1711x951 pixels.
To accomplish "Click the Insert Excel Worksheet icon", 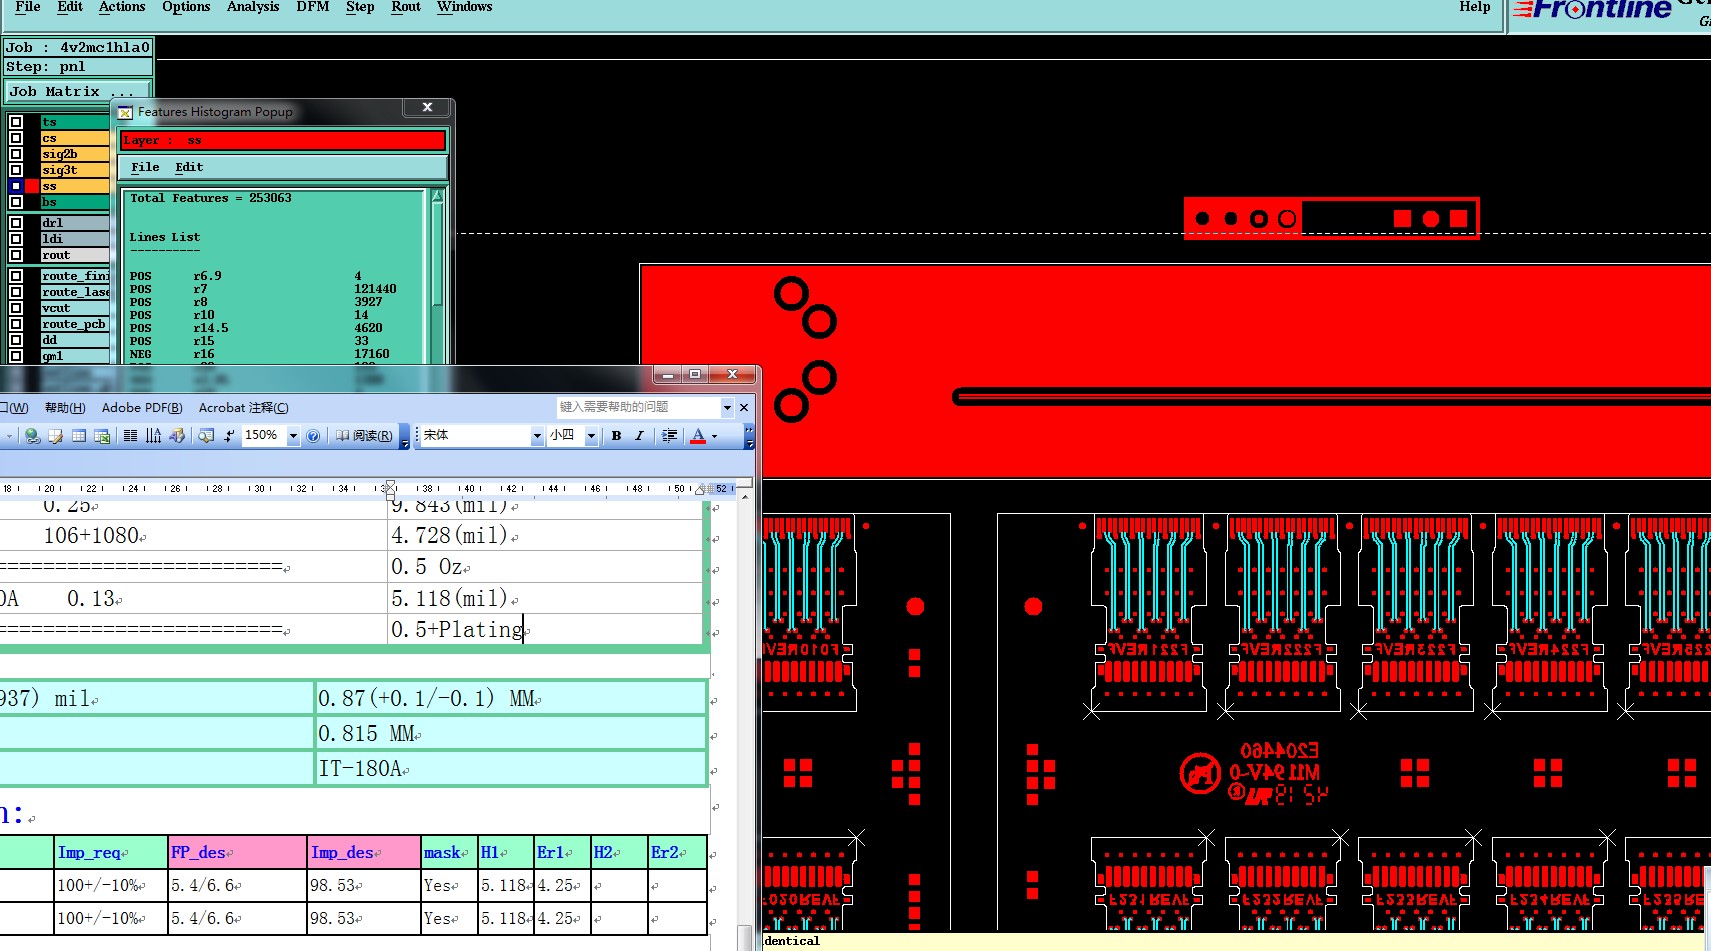I will click(x=102, y=436).
